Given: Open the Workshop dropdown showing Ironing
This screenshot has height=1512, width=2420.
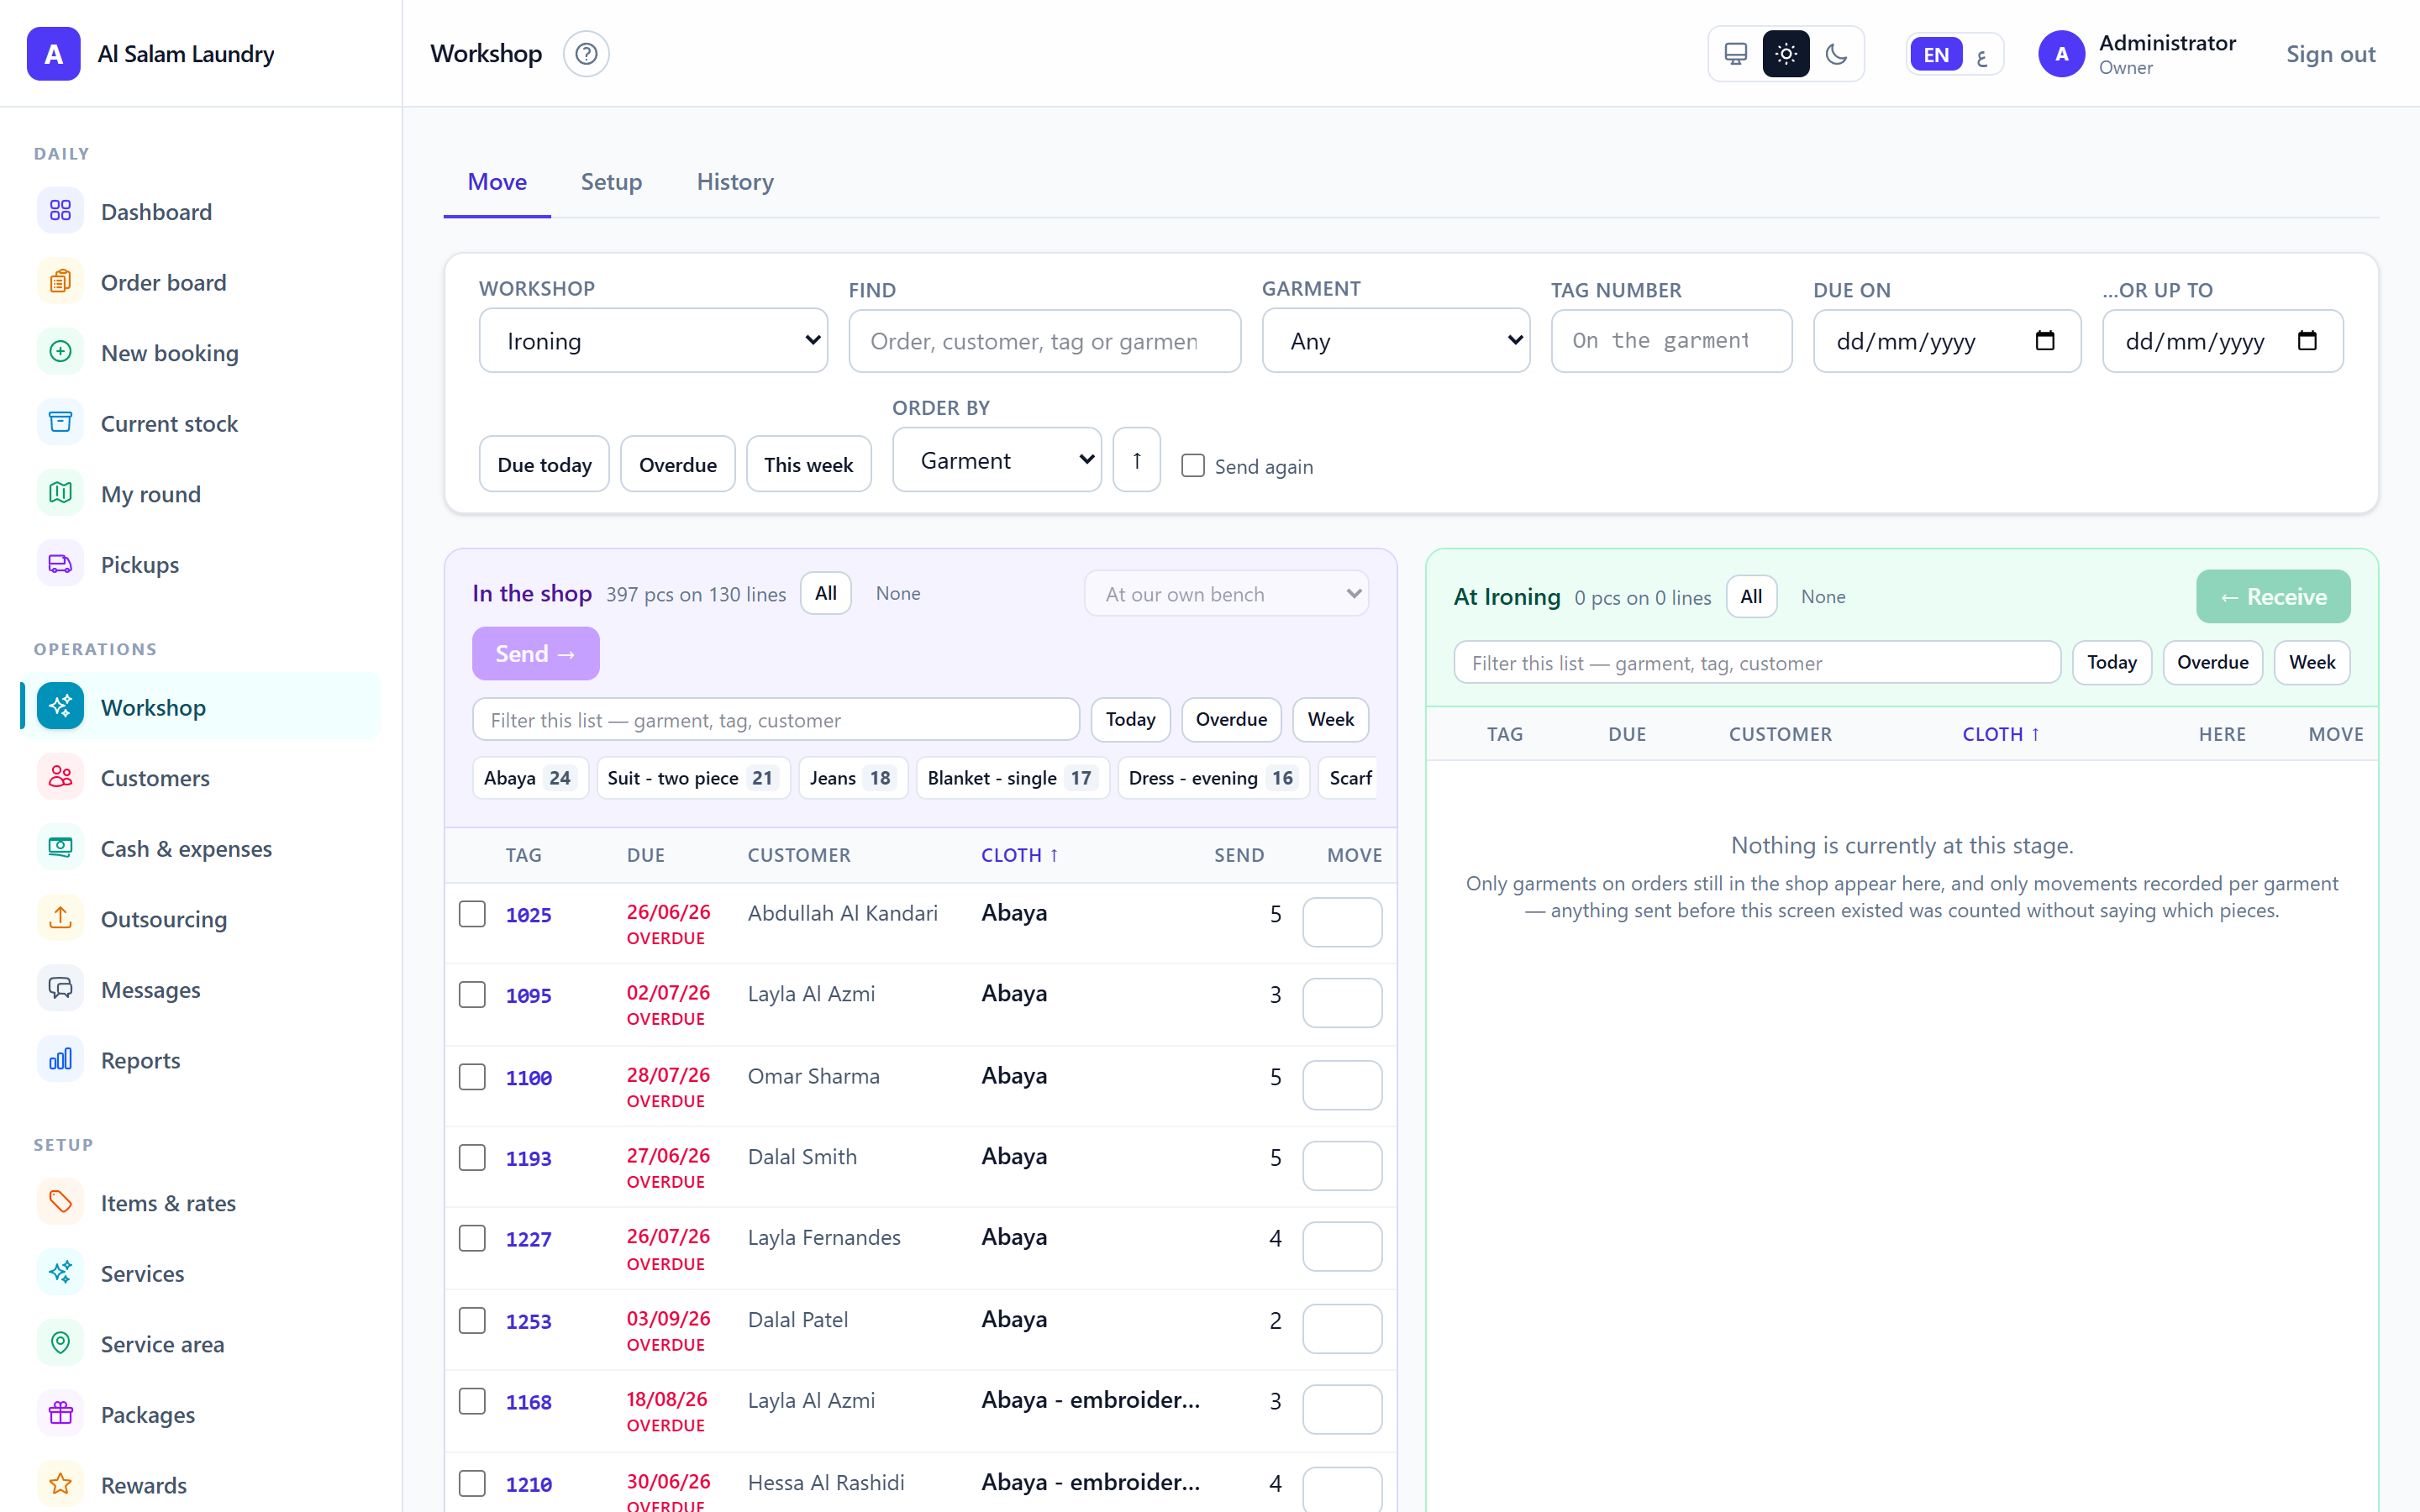Looking at the screenshot, I should tap(654, 341).
